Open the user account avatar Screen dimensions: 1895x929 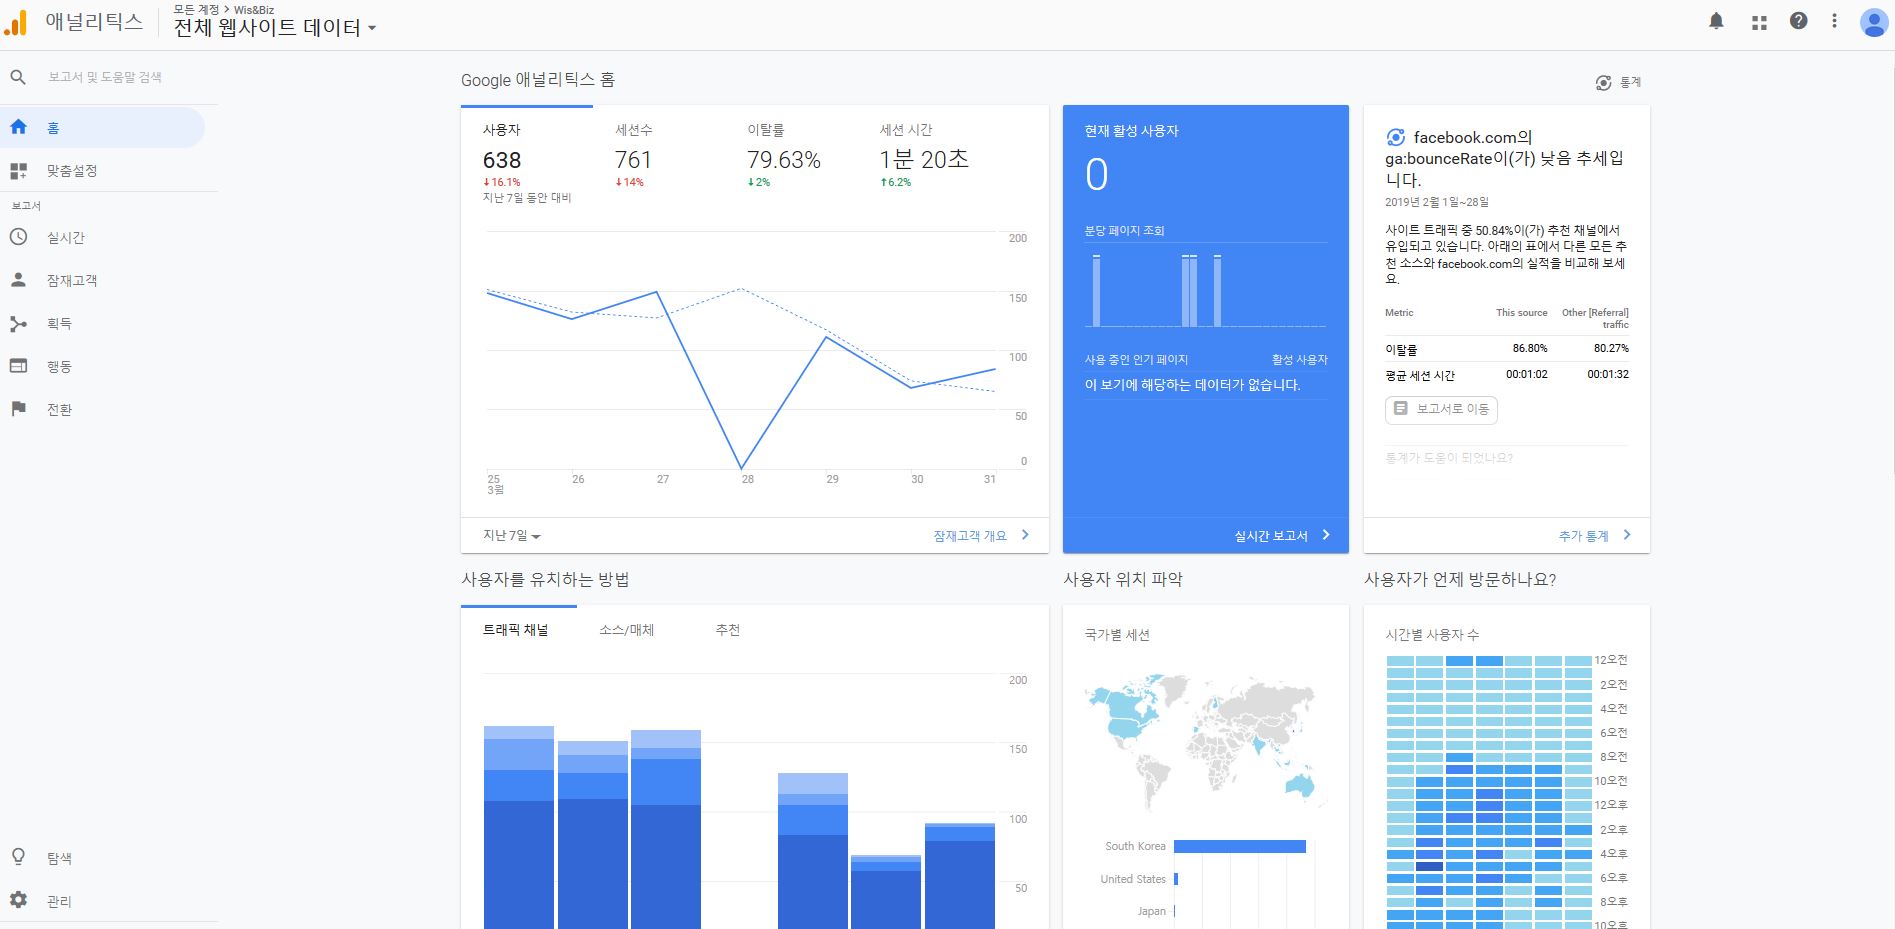pyautogui.click(x=1873, y=22)
